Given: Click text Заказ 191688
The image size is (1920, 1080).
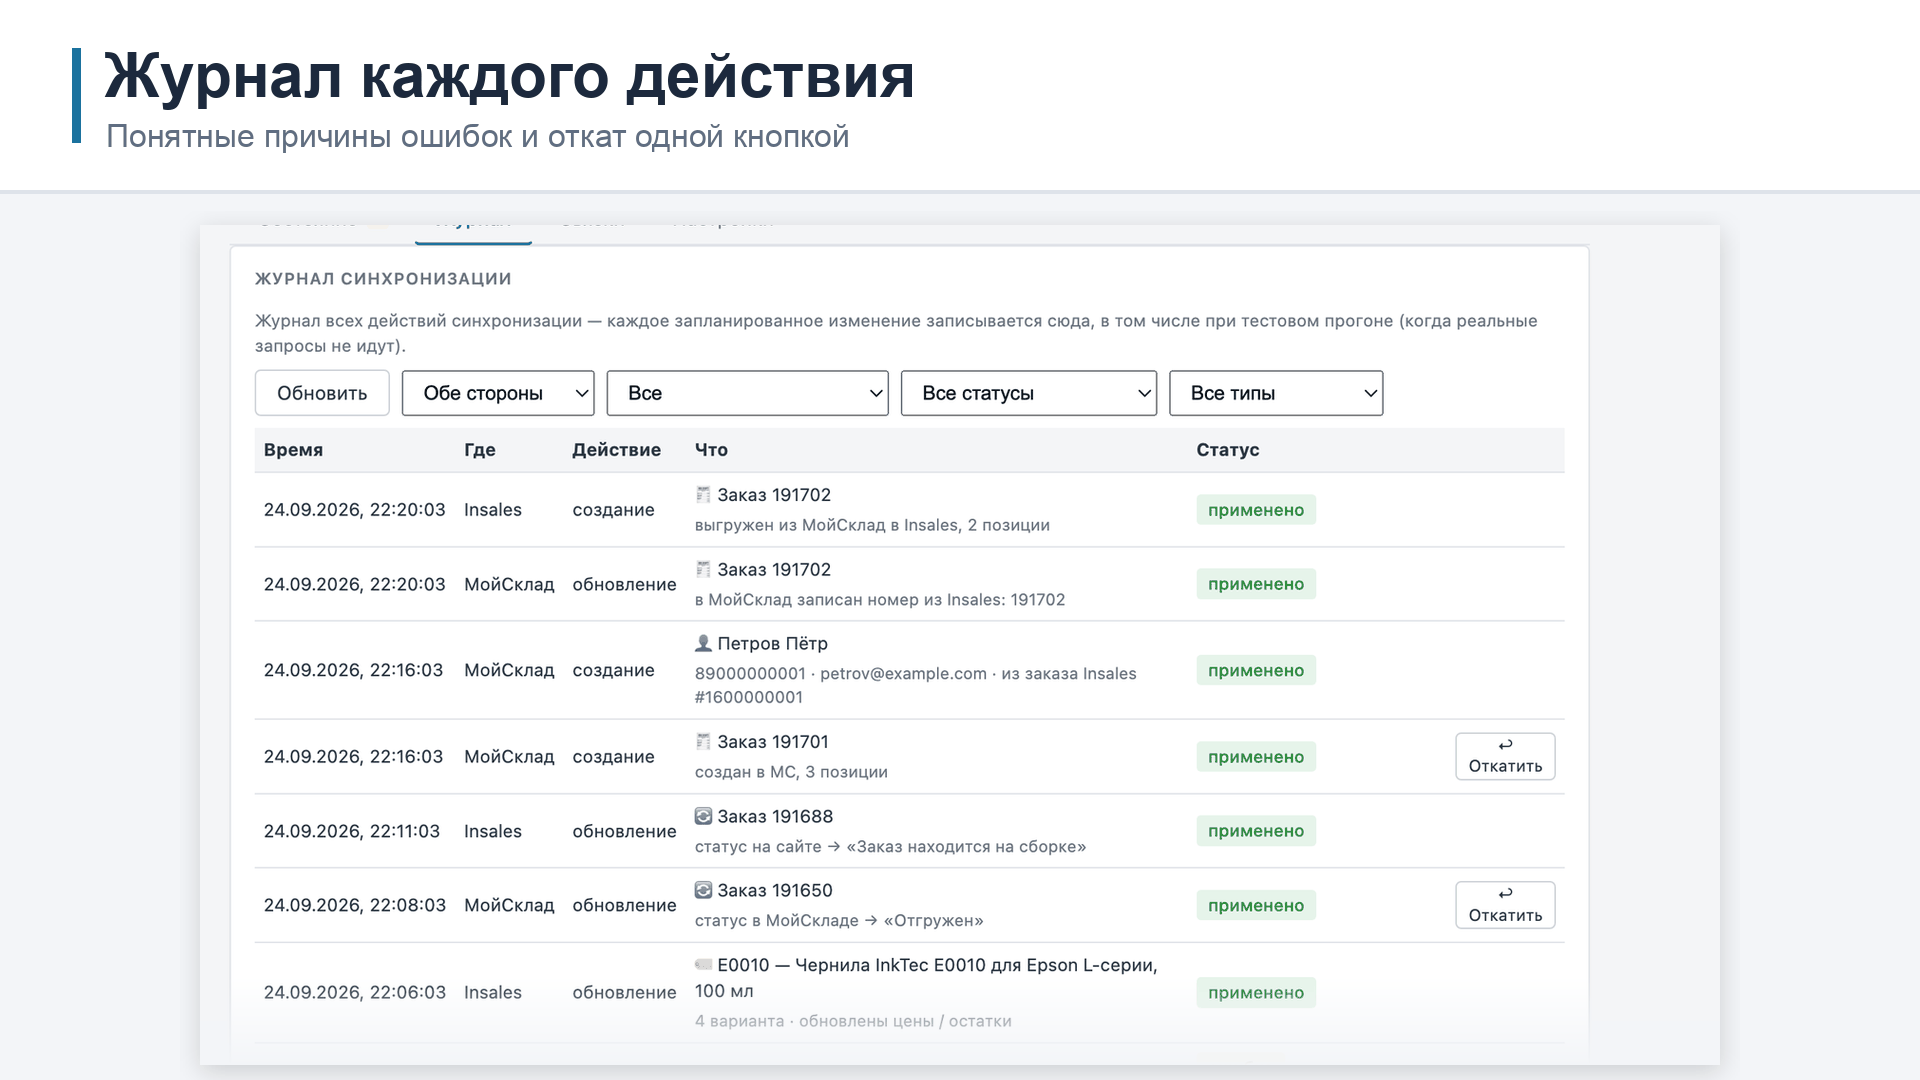Looking at the screenshot, I should [x=775, y=816].
